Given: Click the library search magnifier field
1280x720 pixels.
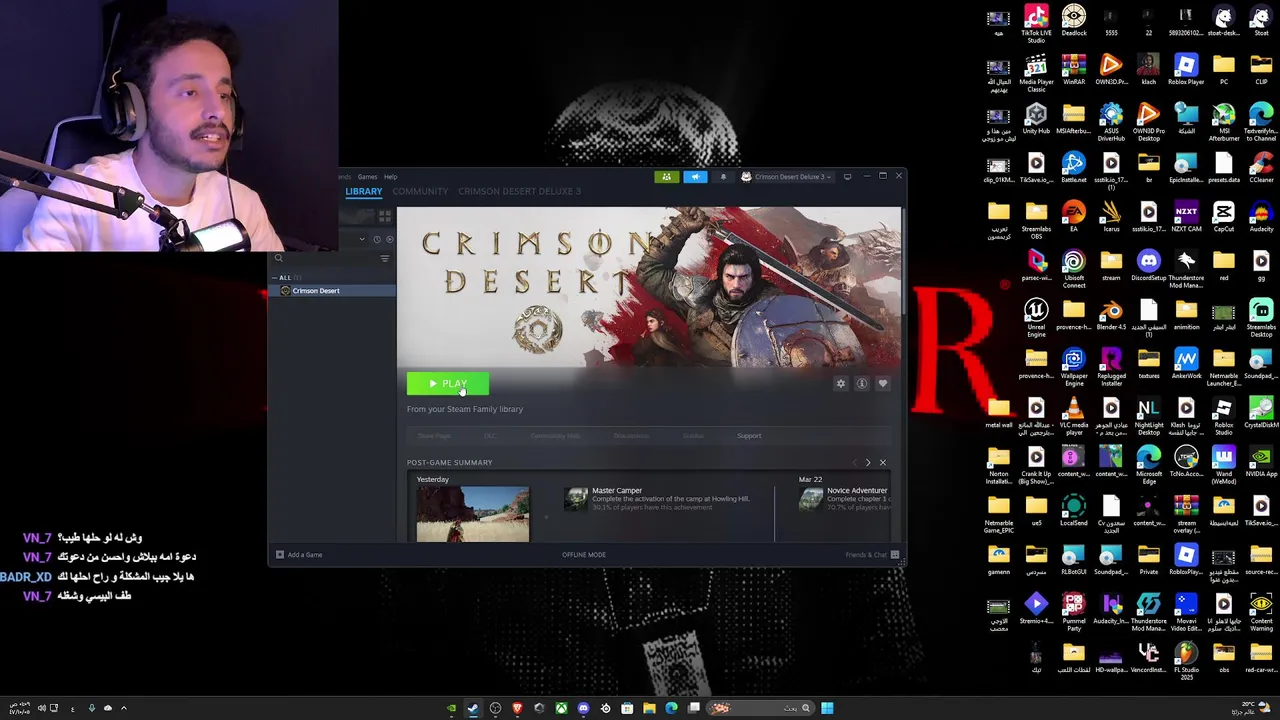Looking at the screenshot, I should 279,259.
